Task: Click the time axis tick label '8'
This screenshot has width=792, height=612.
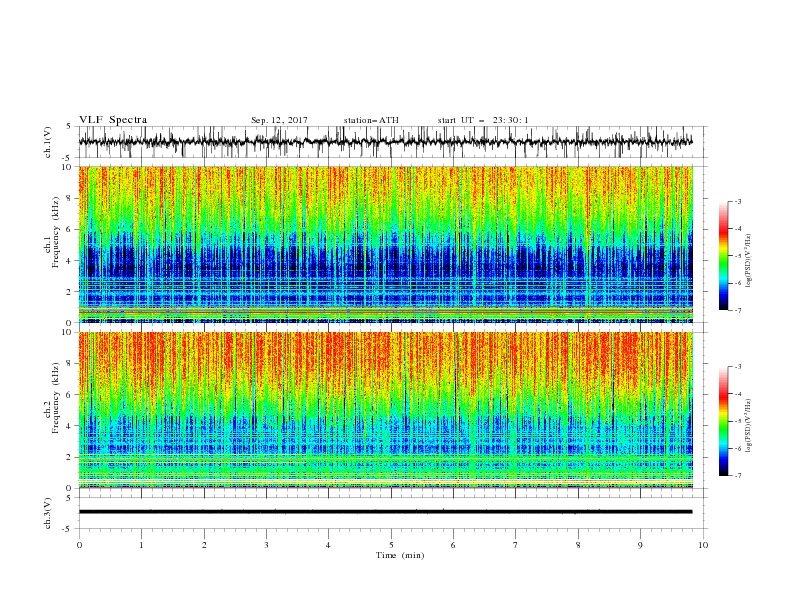Action: click(x=578, y=545)
